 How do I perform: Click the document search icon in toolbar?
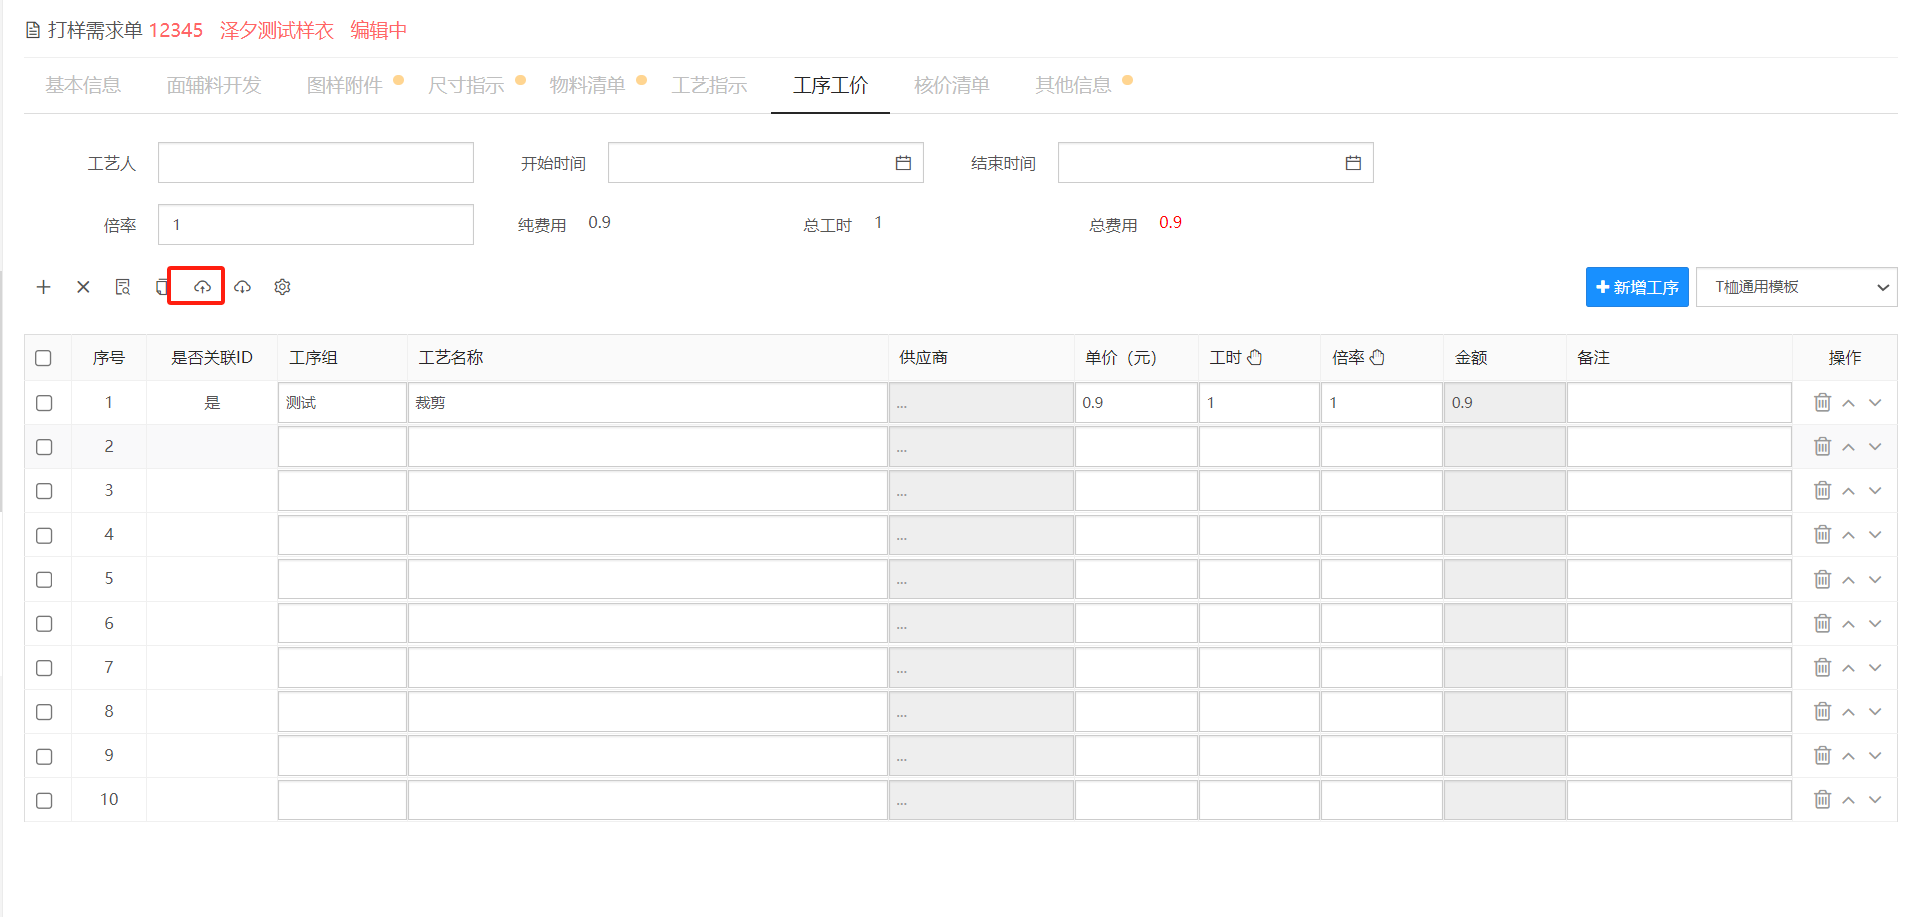coord(123,287)
